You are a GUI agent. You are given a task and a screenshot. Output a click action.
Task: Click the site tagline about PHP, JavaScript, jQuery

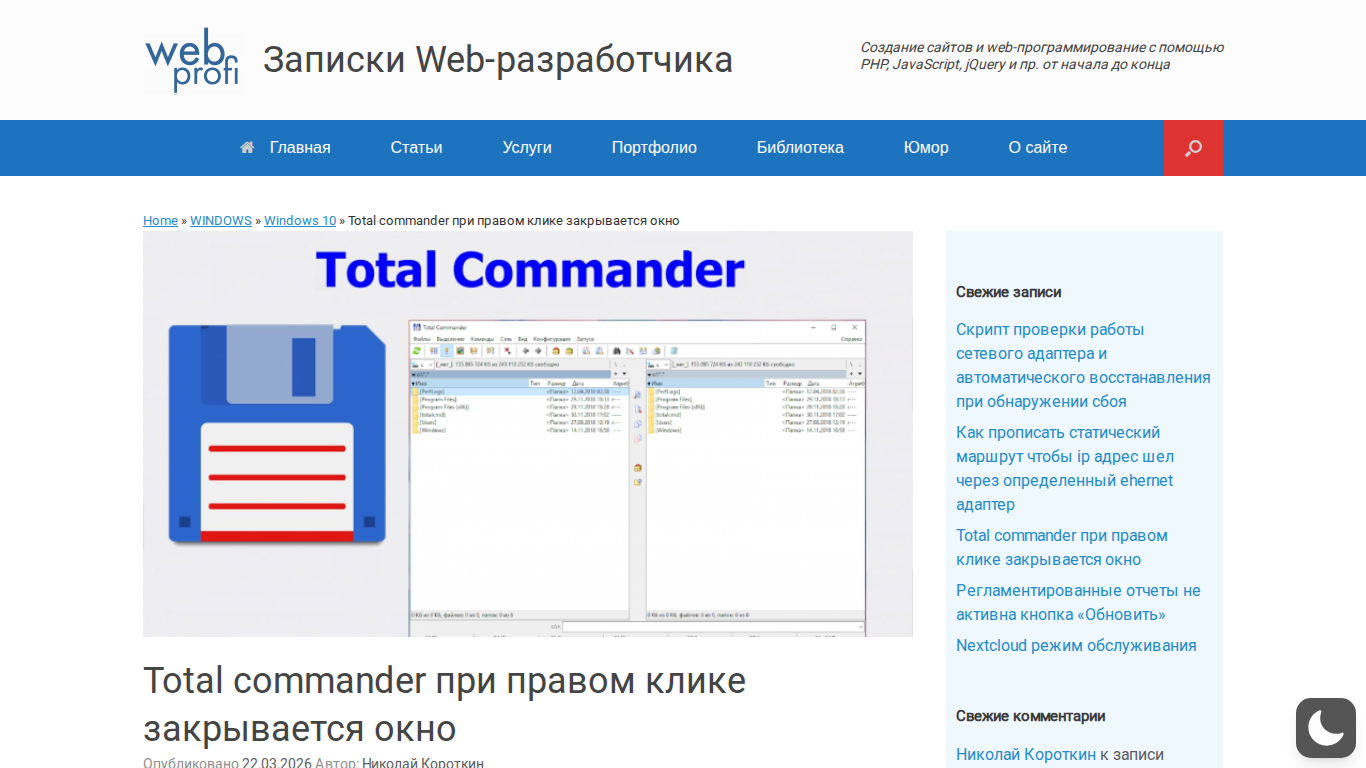tap(1042, 56)
